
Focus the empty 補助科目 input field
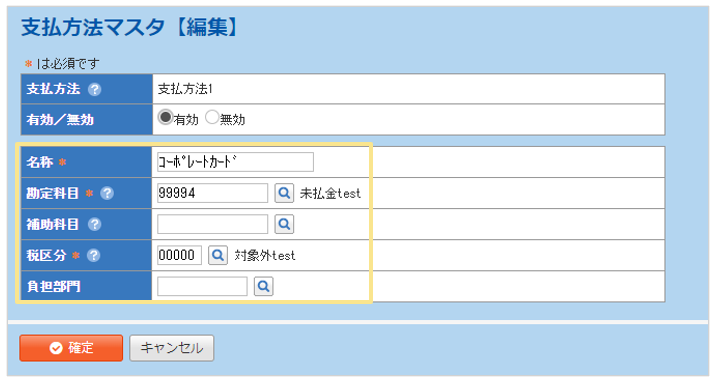(x=212, y=224)
